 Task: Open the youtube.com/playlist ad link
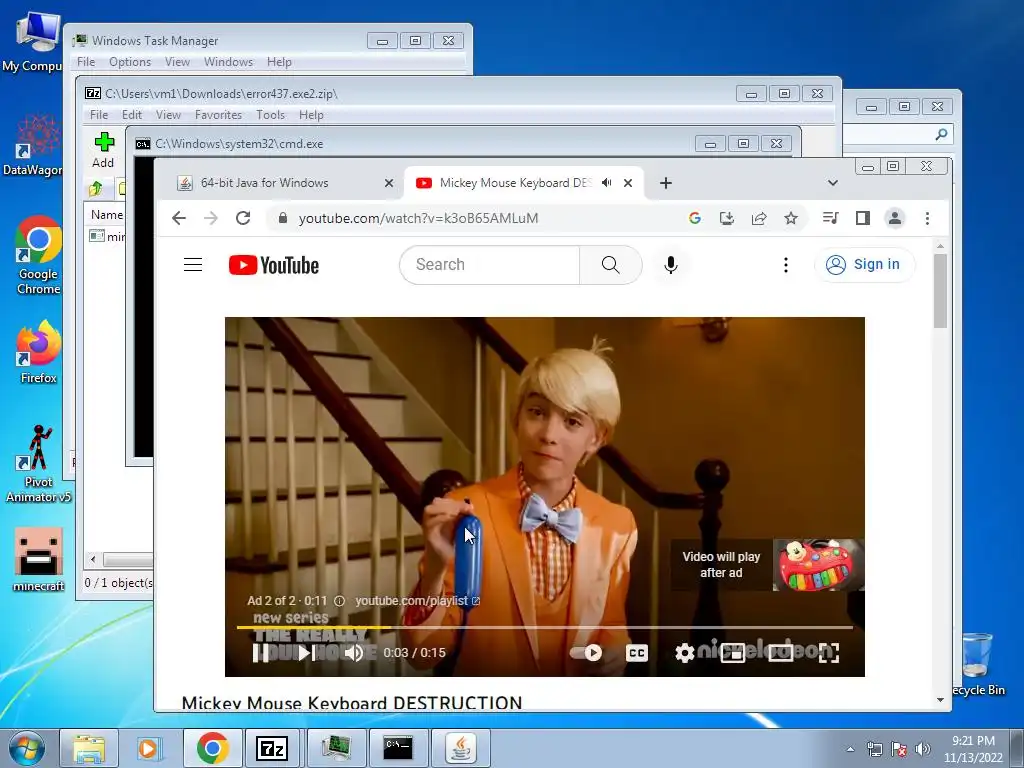coord(417,601)
